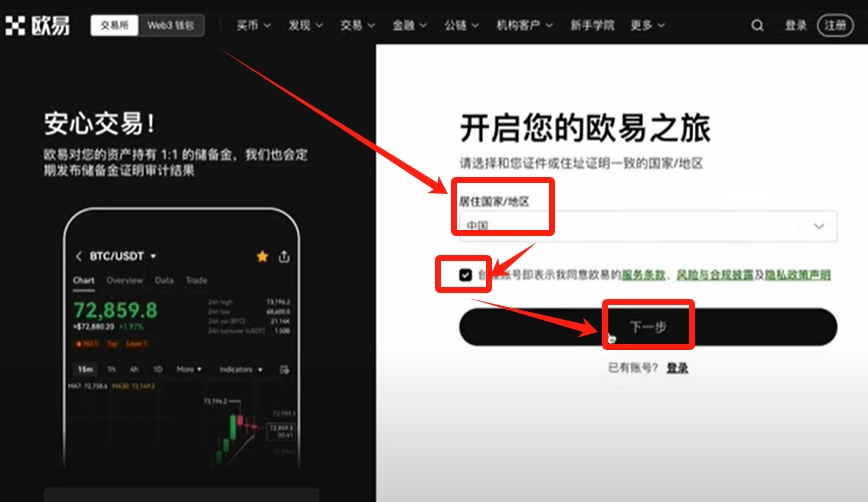The width and height of the screenshot is (868, 502).
Task: Click the 注册 button in the header
Action: (835, 26)
